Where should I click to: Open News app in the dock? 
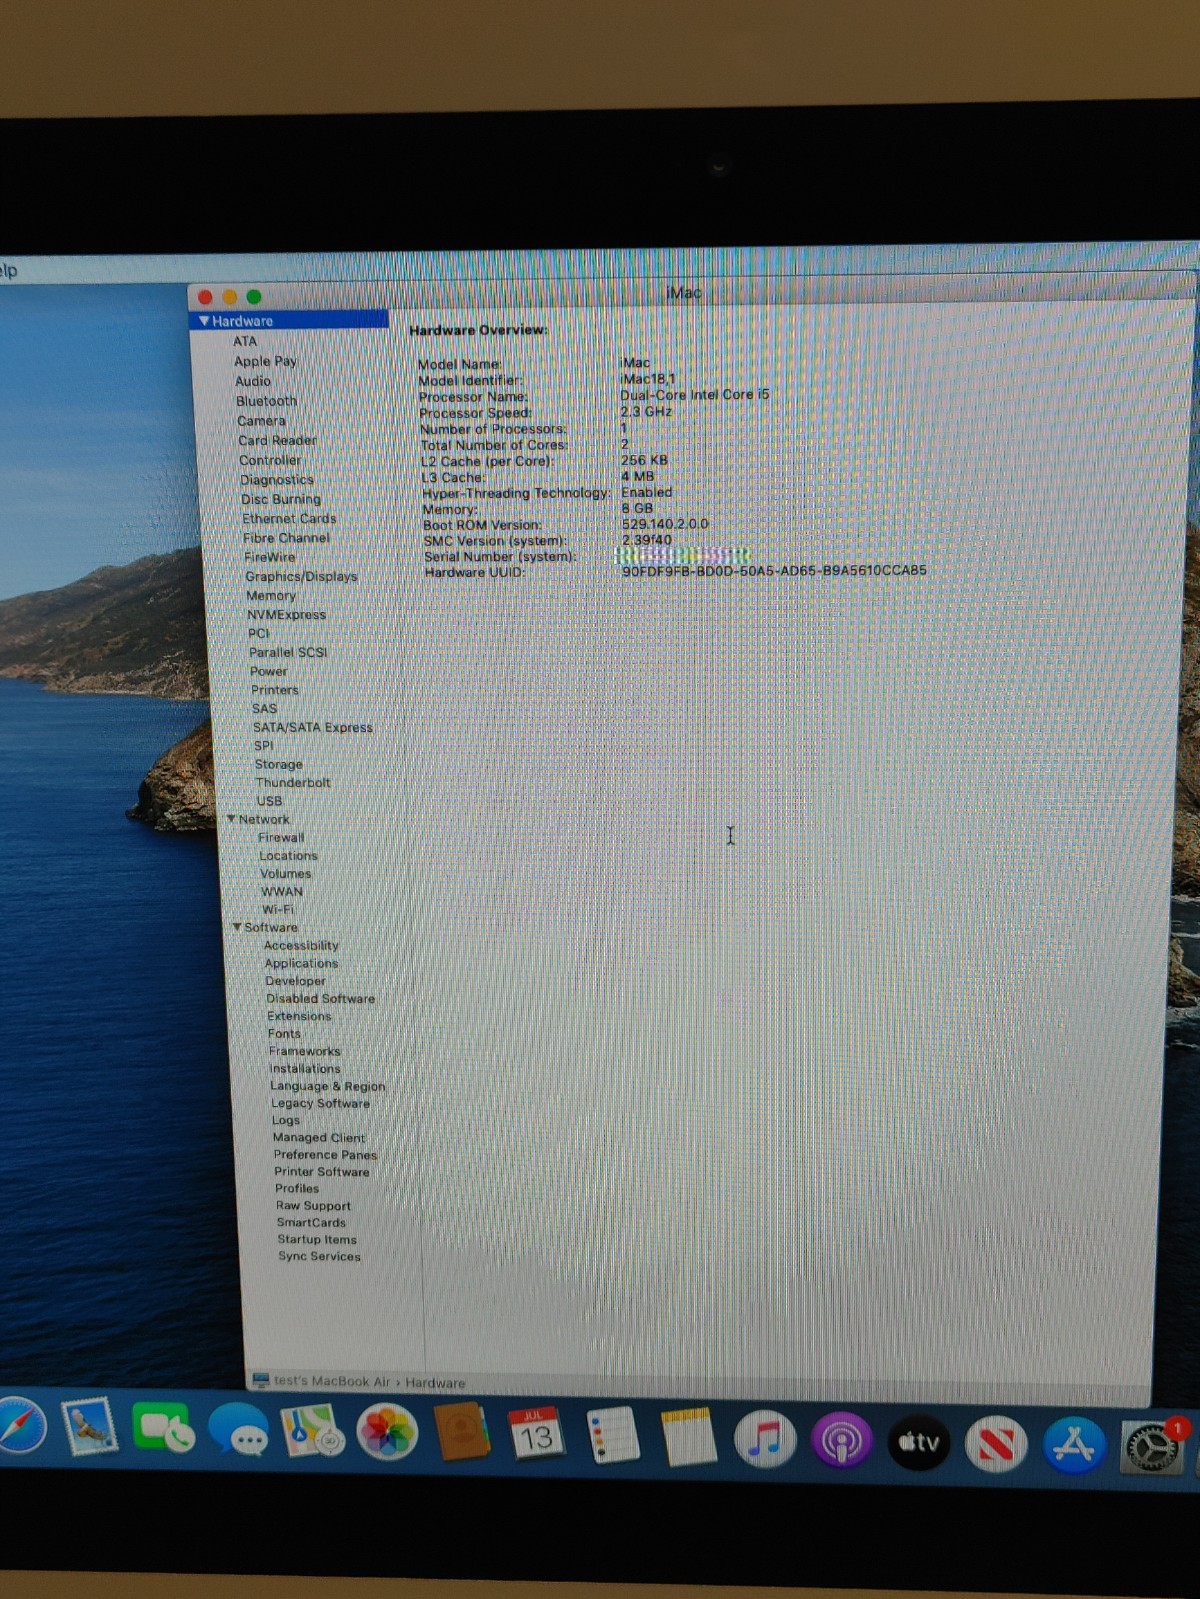coord(996,1444)
